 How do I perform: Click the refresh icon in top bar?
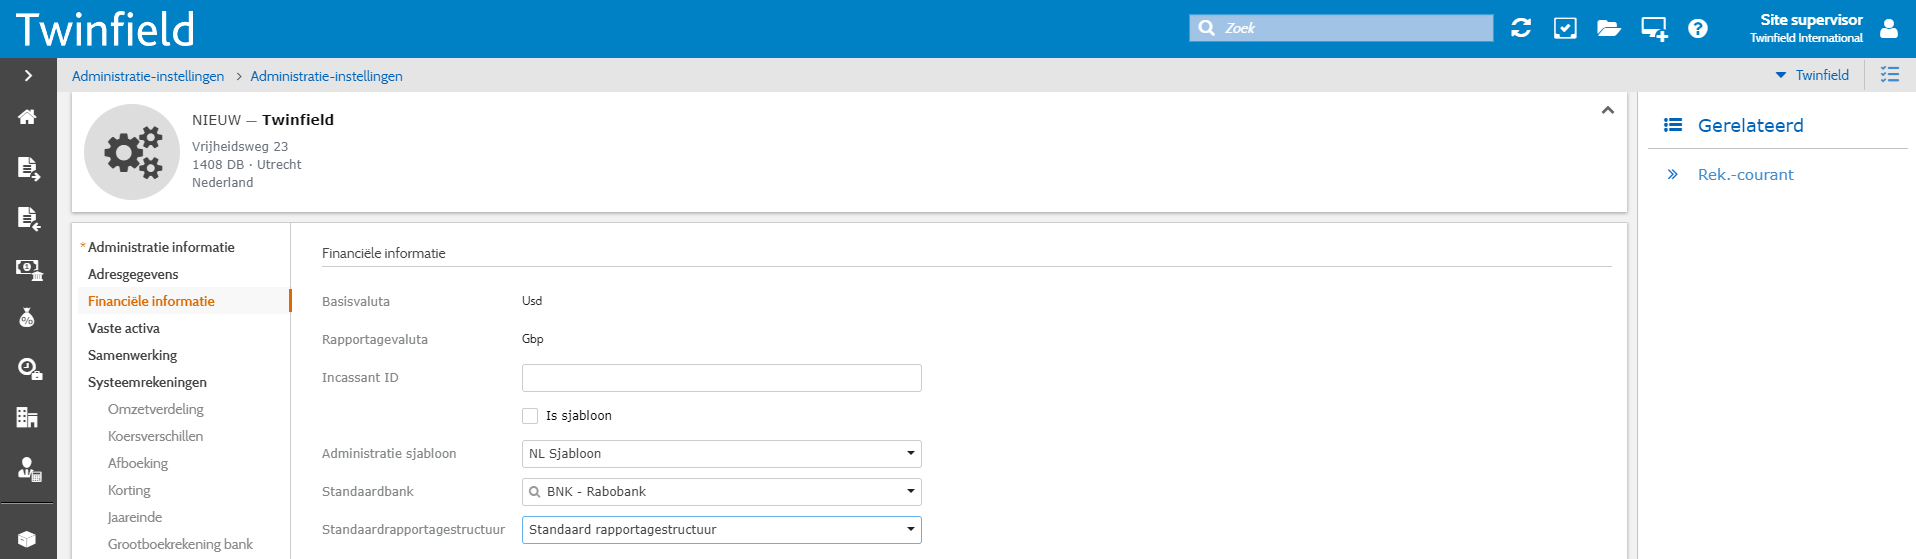(x=1521, y=28)
